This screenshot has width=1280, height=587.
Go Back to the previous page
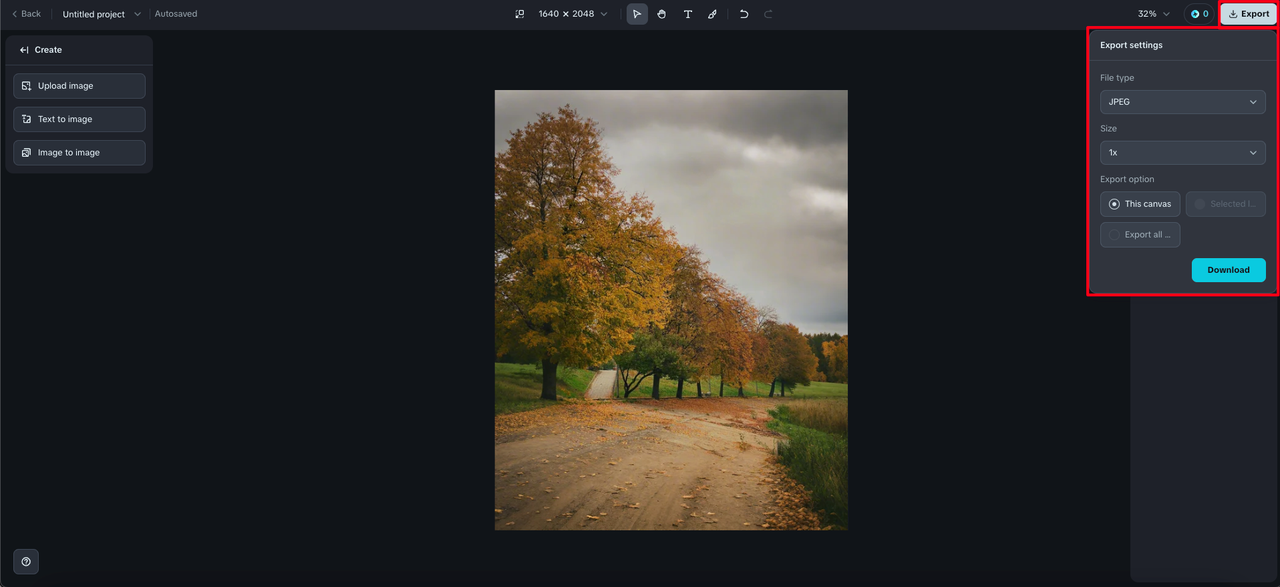[x=26, y=14]
